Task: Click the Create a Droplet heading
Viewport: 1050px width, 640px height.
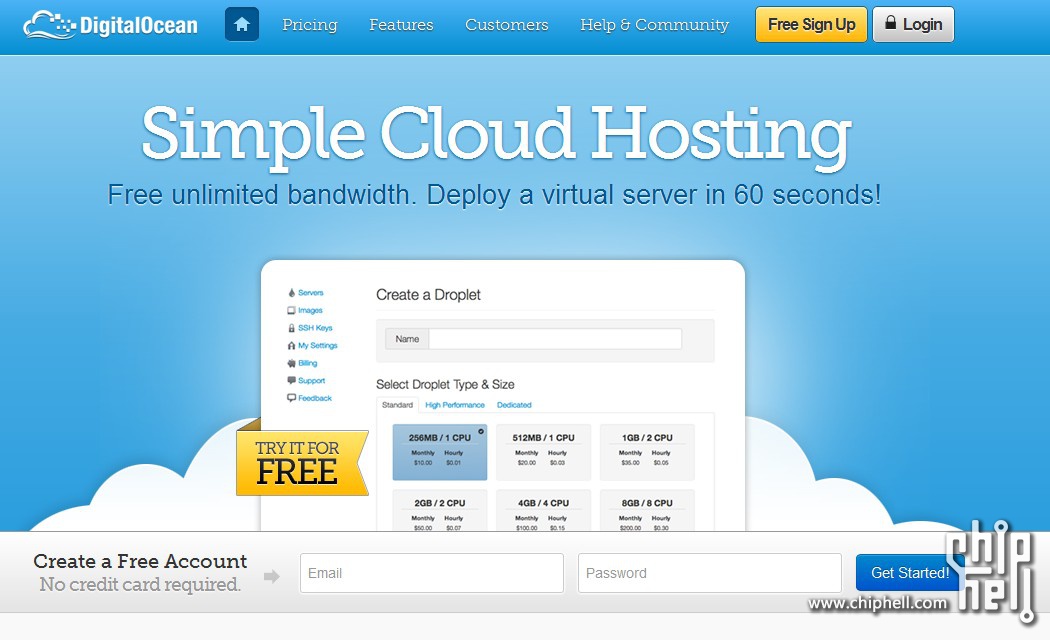Action: 429,295
